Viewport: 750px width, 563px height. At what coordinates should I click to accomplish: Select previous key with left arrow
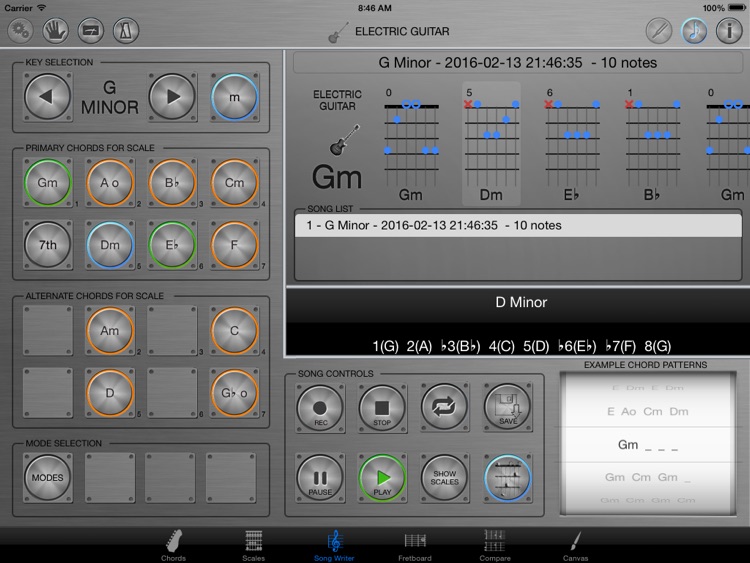coord(47,97)
